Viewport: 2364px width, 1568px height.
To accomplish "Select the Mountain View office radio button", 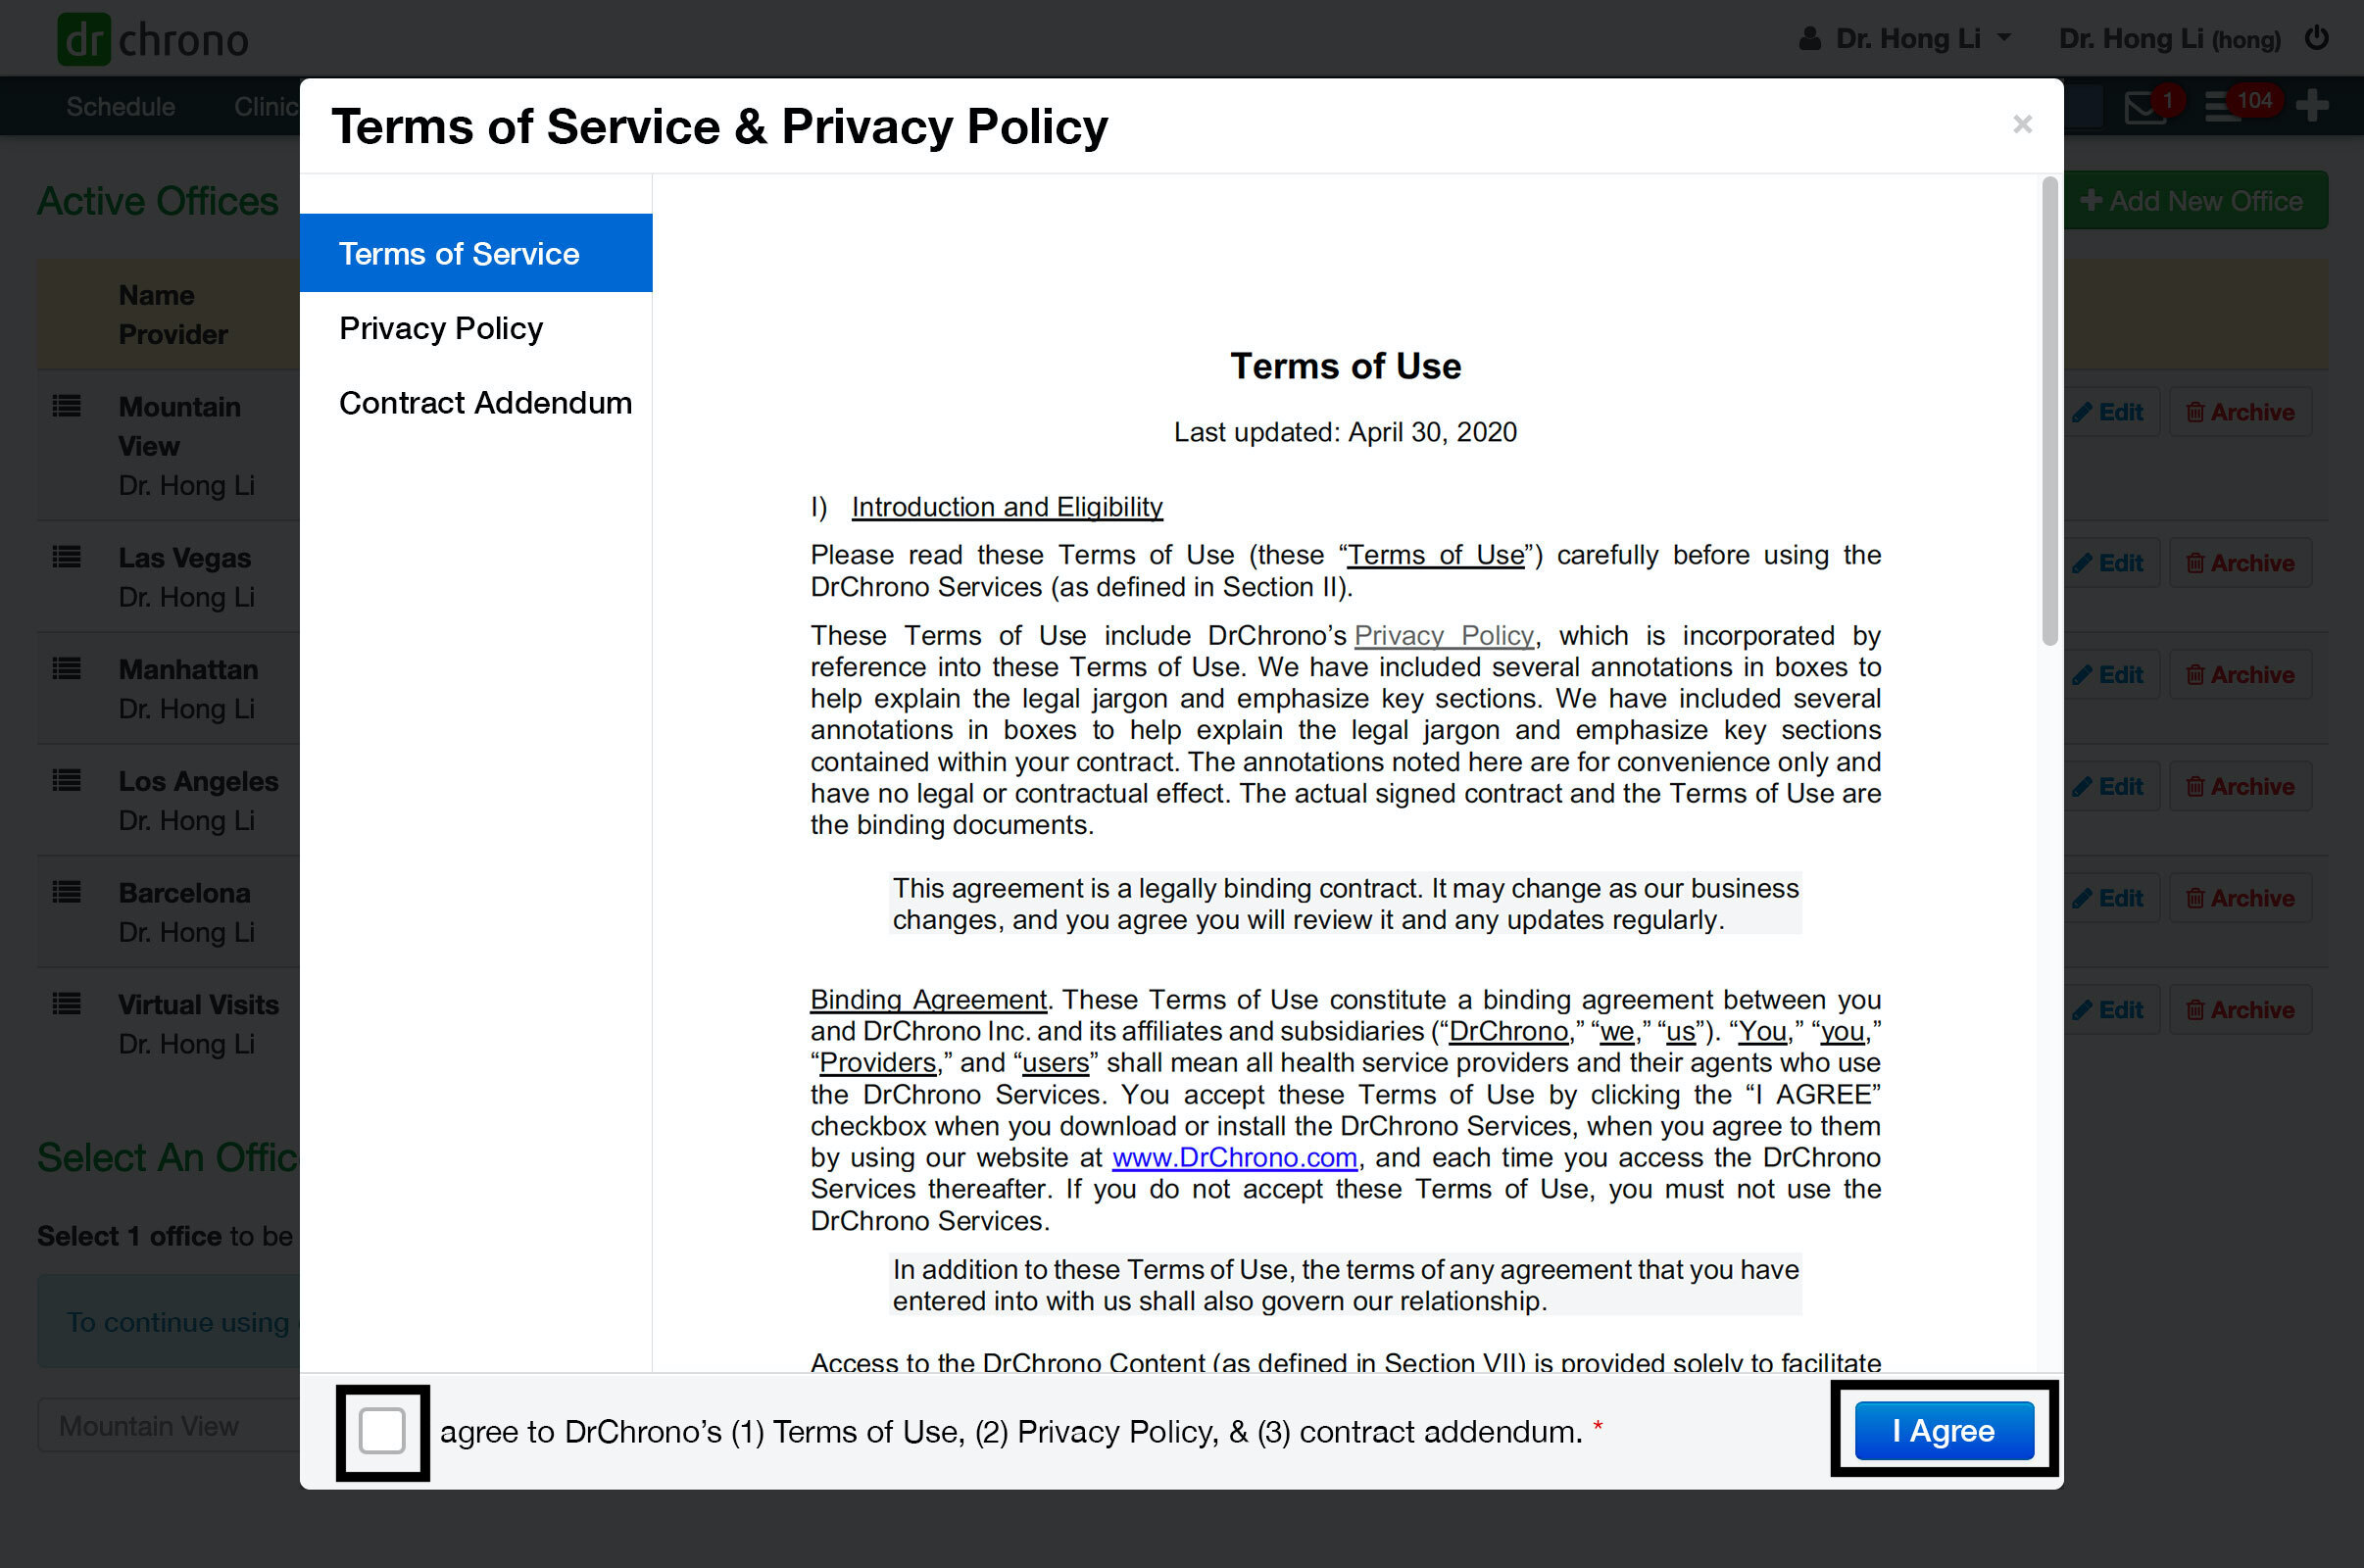I will [x=149, y=1425].
